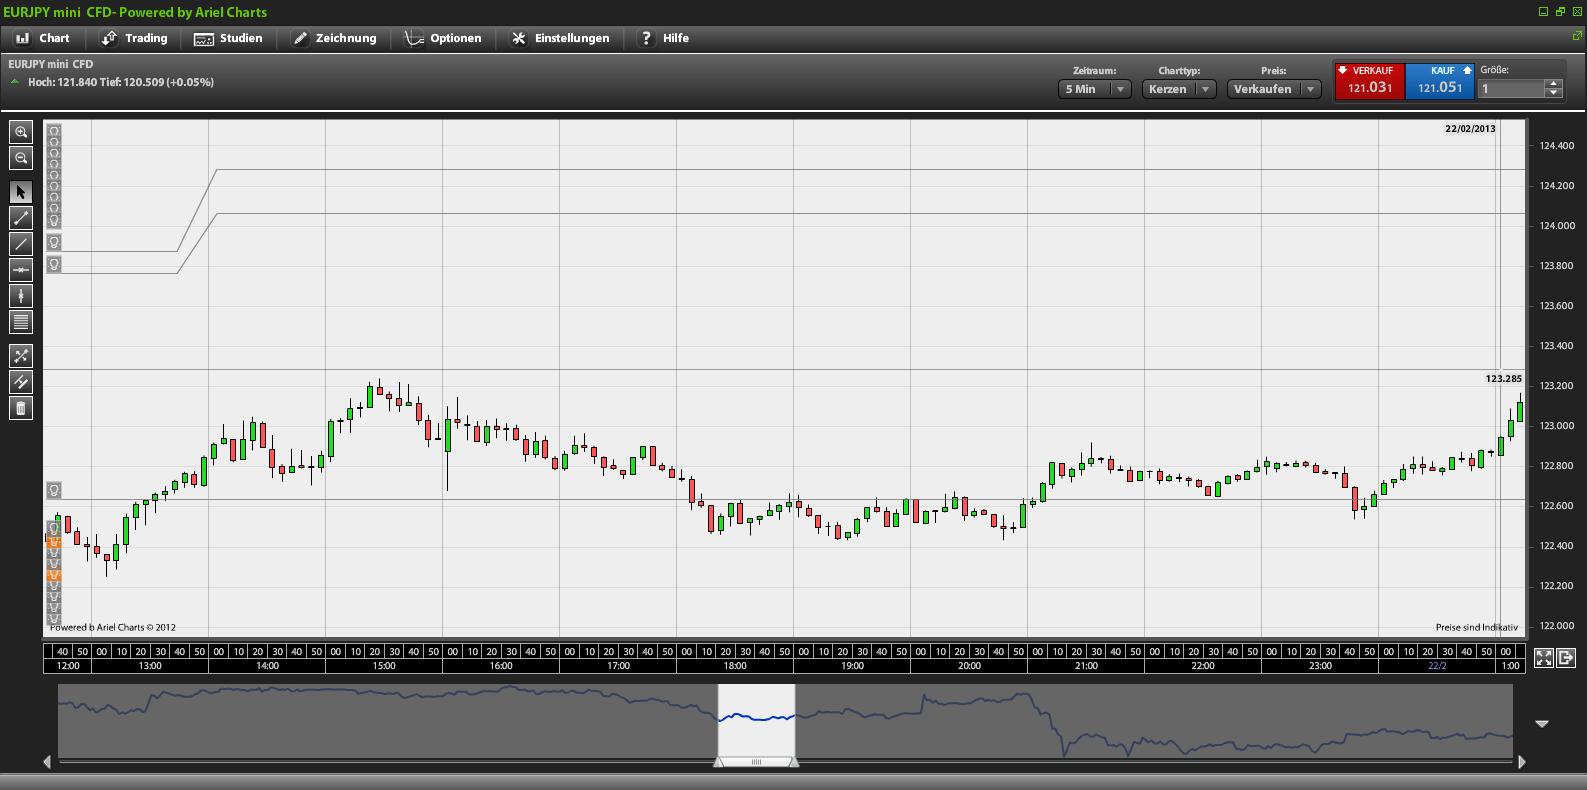Select the Fibonacci lines tool
This screenshot has width=1587, height=790.
(21, 322)
